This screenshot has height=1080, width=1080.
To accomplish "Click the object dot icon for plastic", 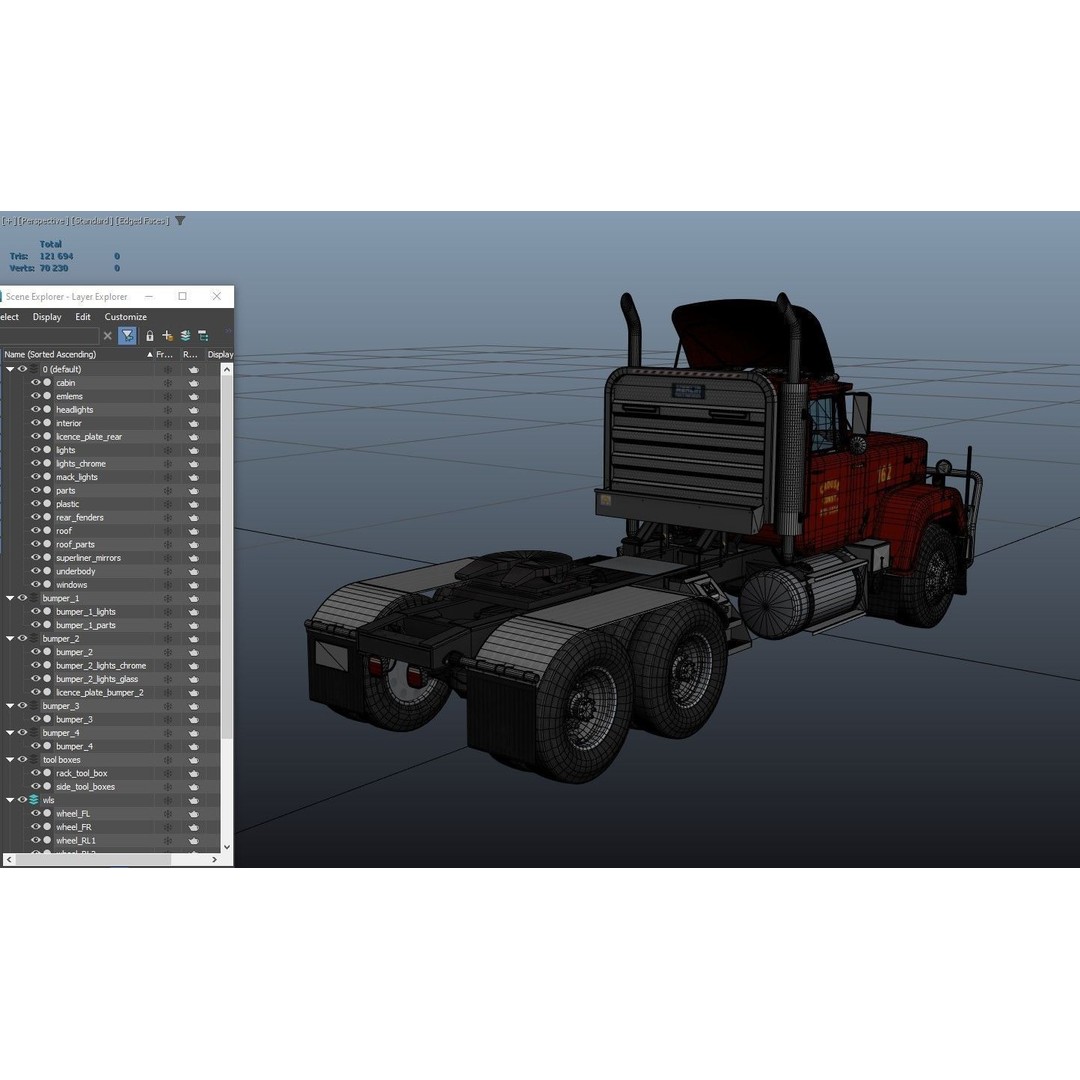I will click(x=48, y=504).
